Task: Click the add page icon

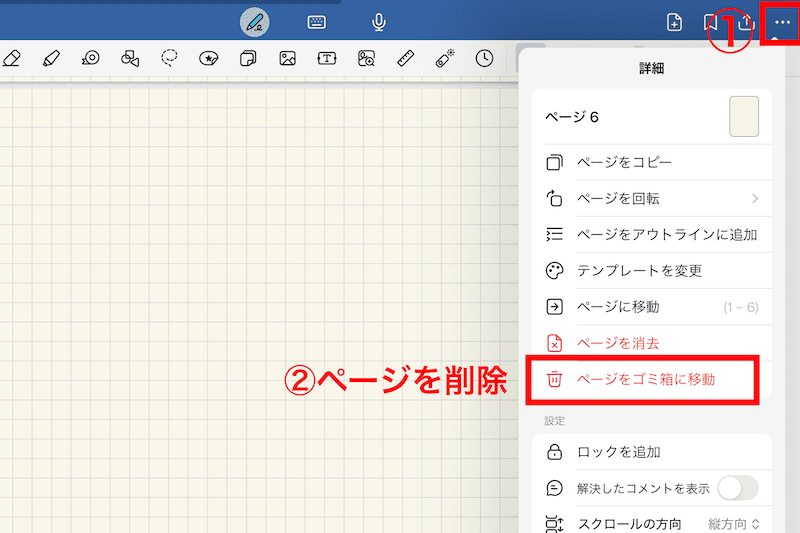Action: click(x=676, y=23)
